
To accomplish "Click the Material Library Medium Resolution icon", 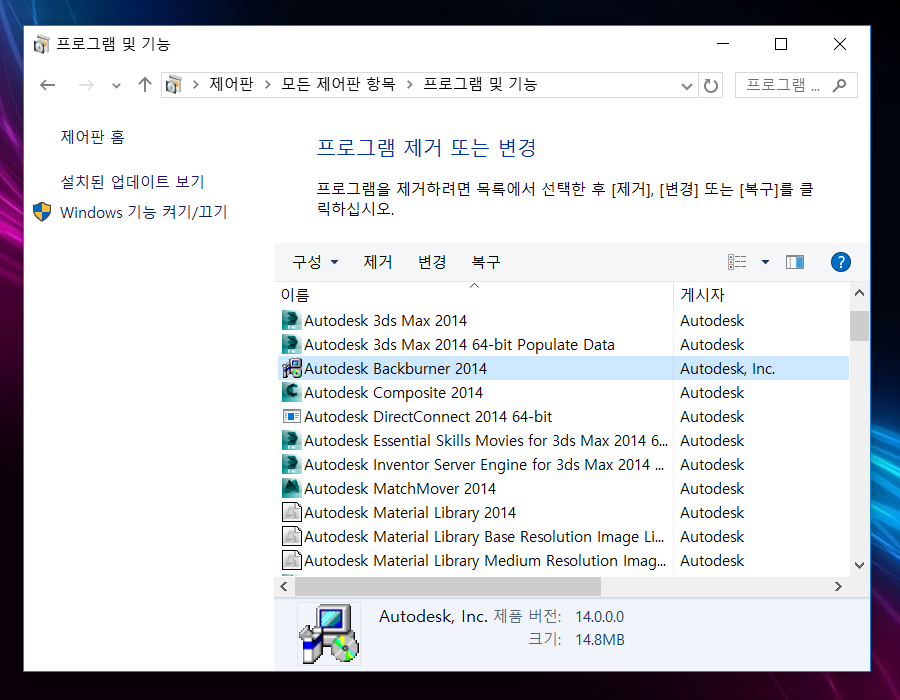I will pos(292,560).
